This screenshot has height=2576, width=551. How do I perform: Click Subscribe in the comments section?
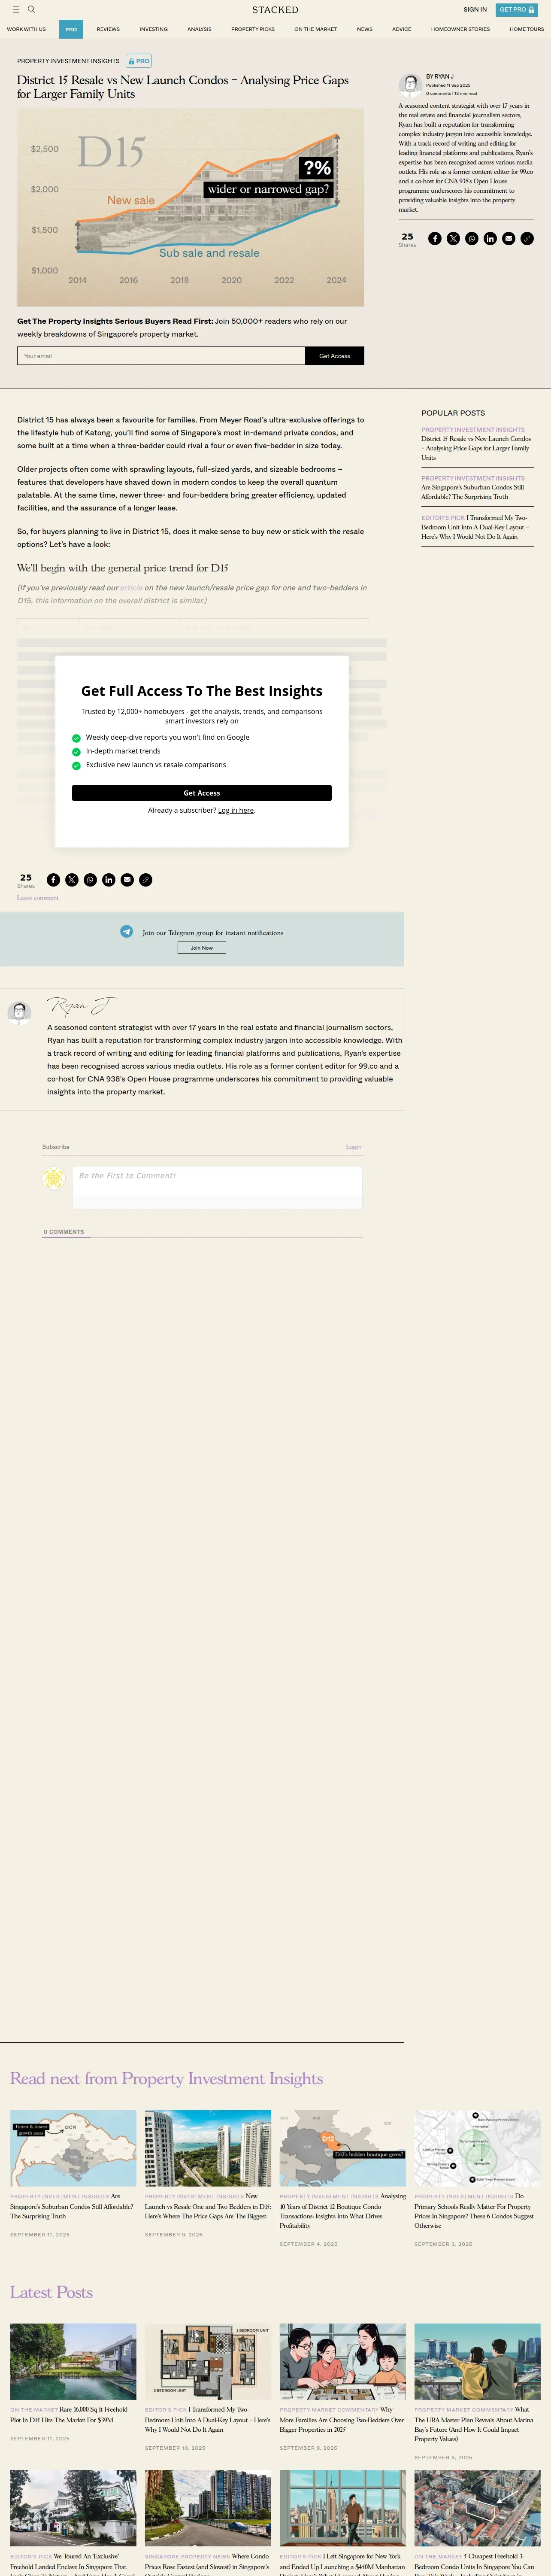tap(56, 1147)
